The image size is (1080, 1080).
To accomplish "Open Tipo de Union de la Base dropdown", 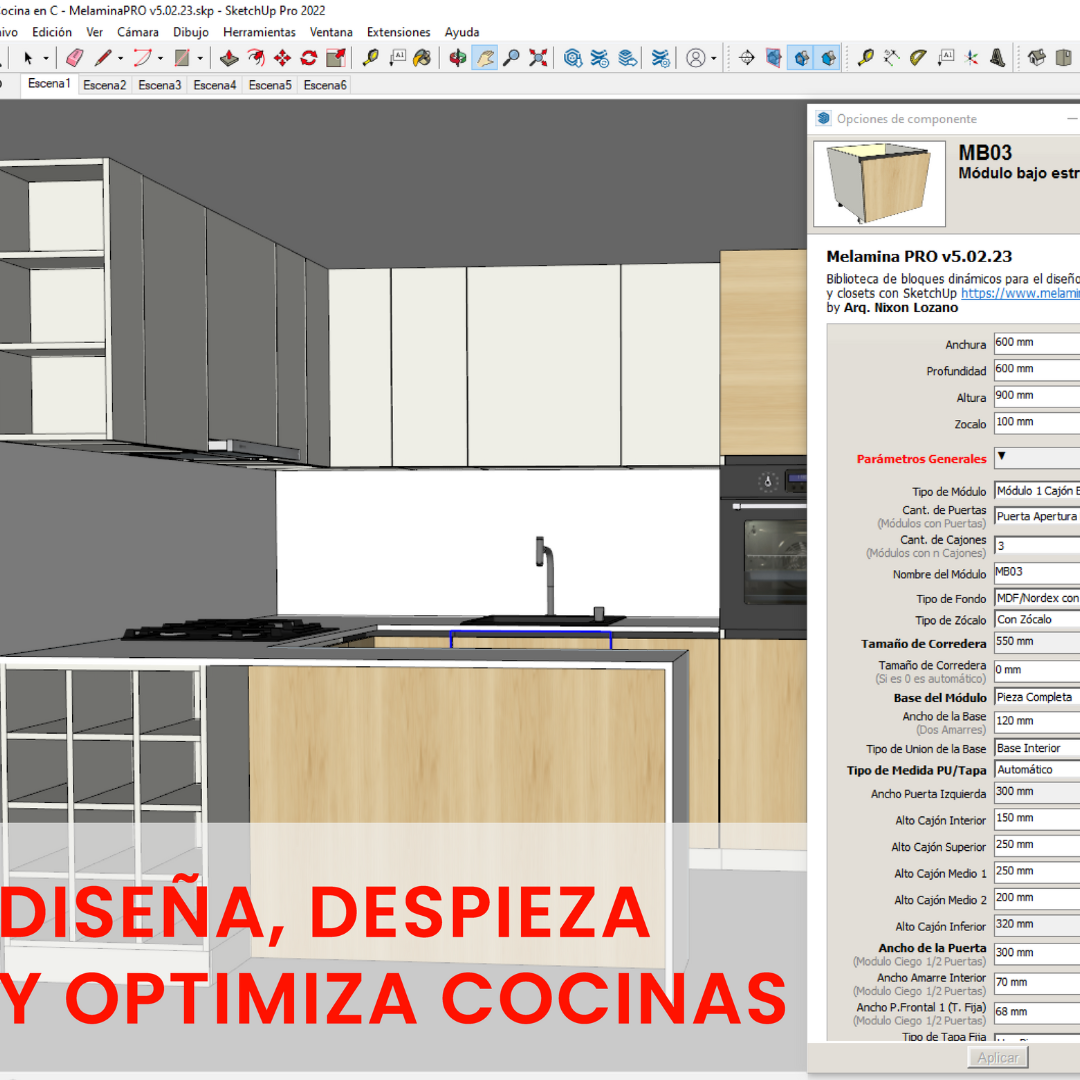I will [x=1037, y=748].
